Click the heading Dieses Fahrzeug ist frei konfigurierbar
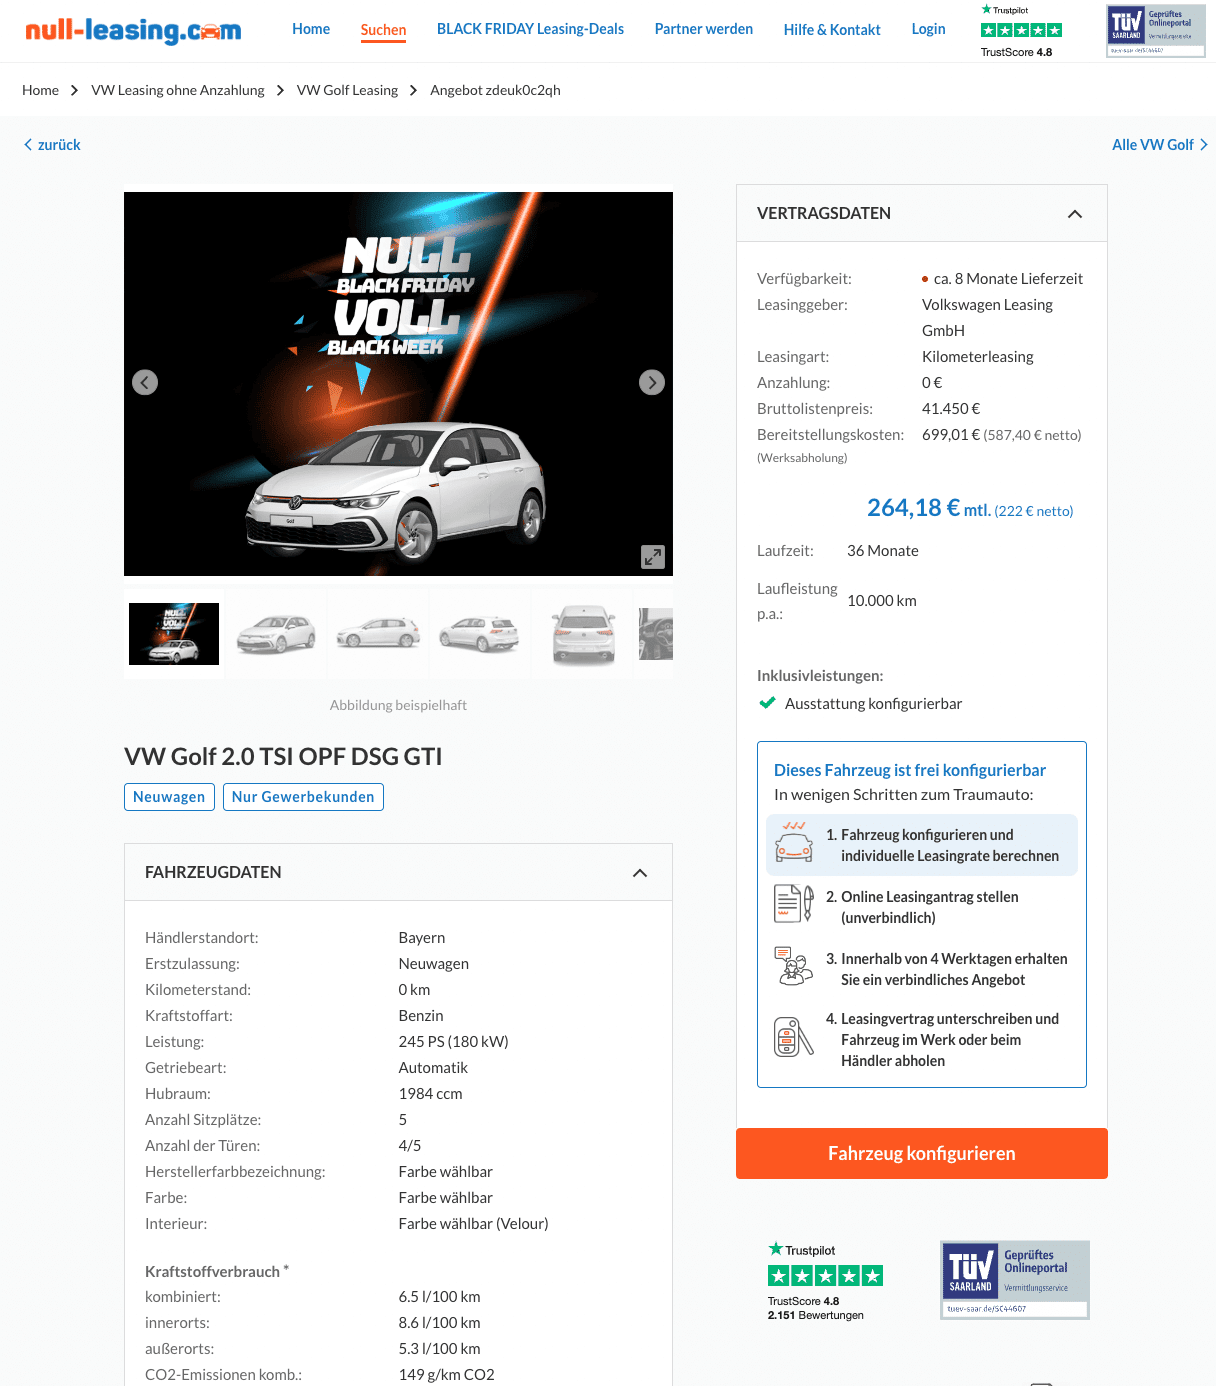The width and height of the screenshot is (1216, 1386). tap(910, 770)
